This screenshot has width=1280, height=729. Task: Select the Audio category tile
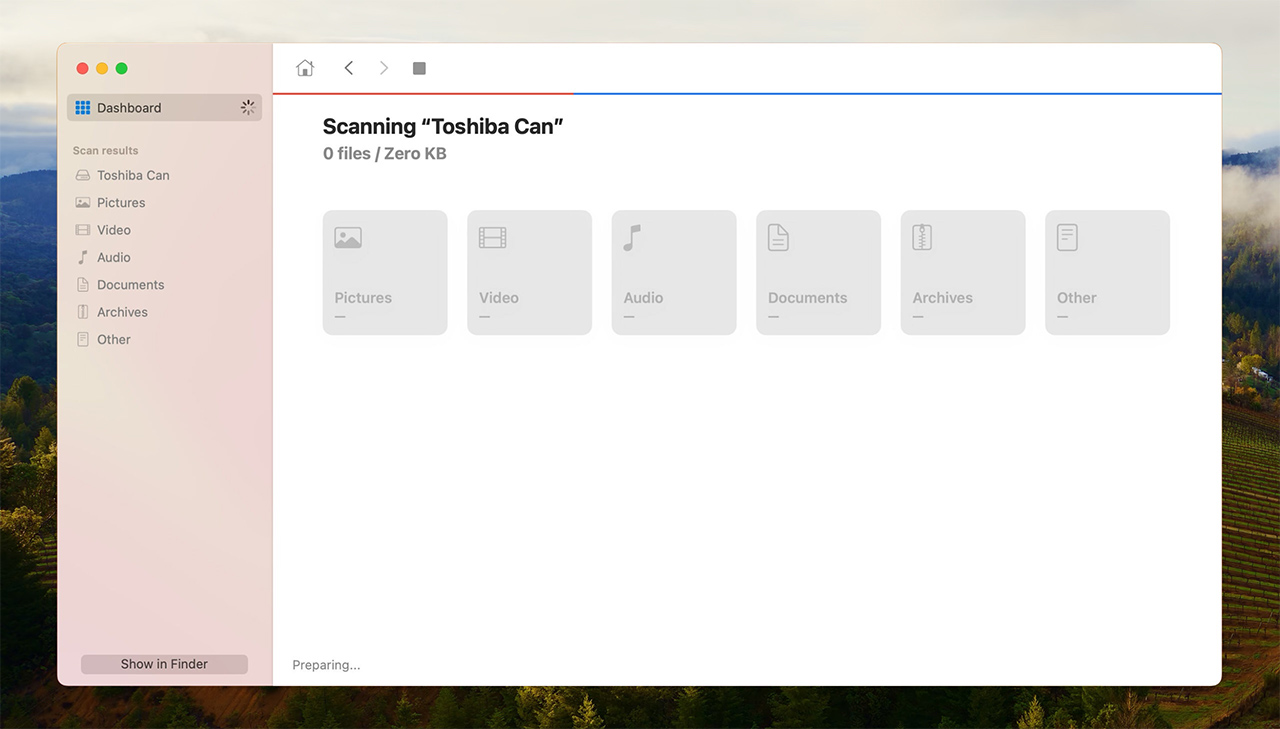pos(674,272)
